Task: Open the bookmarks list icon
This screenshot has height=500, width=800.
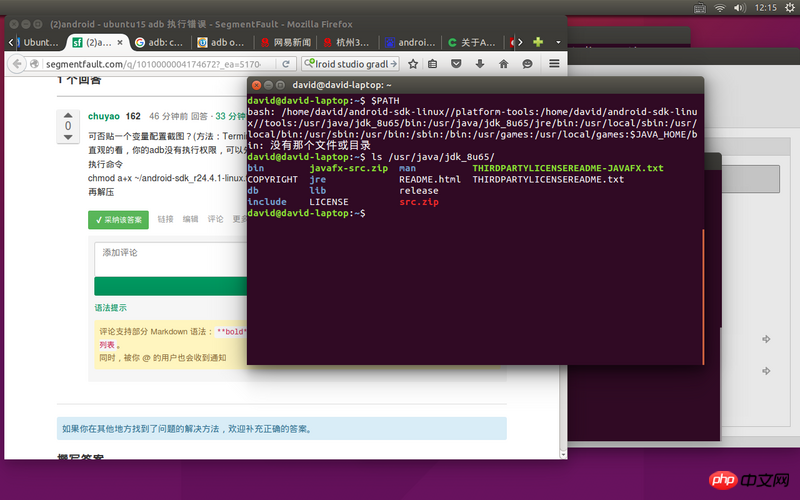Action: pyautogui.click(x=433, y=64)
